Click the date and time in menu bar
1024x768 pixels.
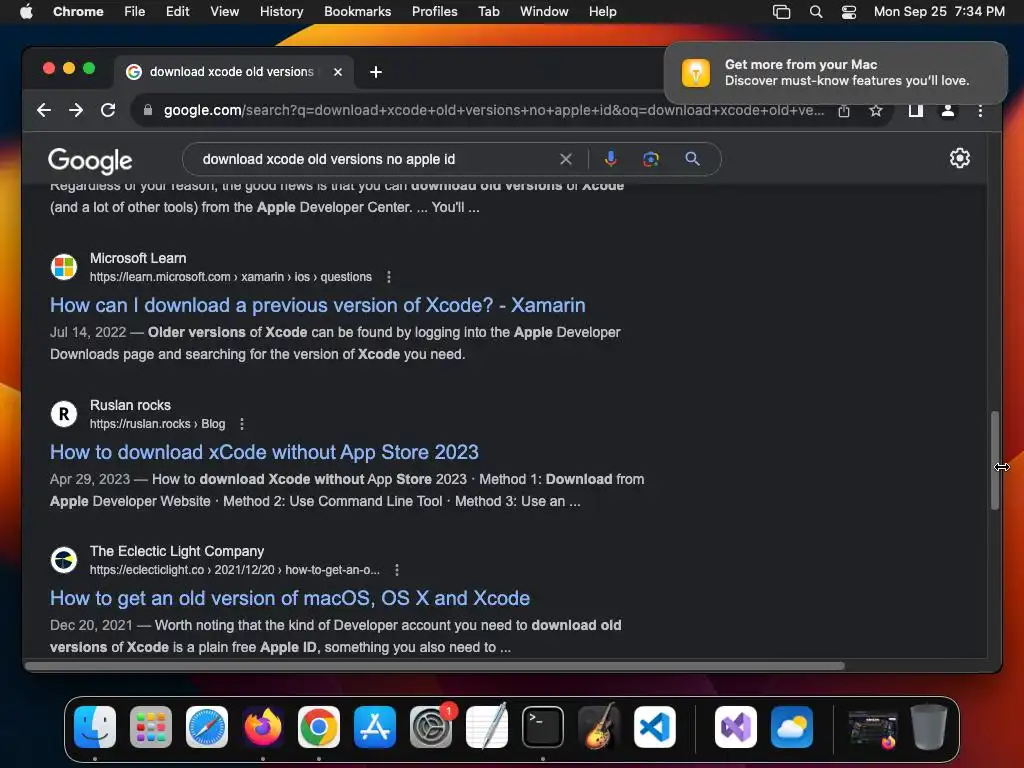point(939,11)
